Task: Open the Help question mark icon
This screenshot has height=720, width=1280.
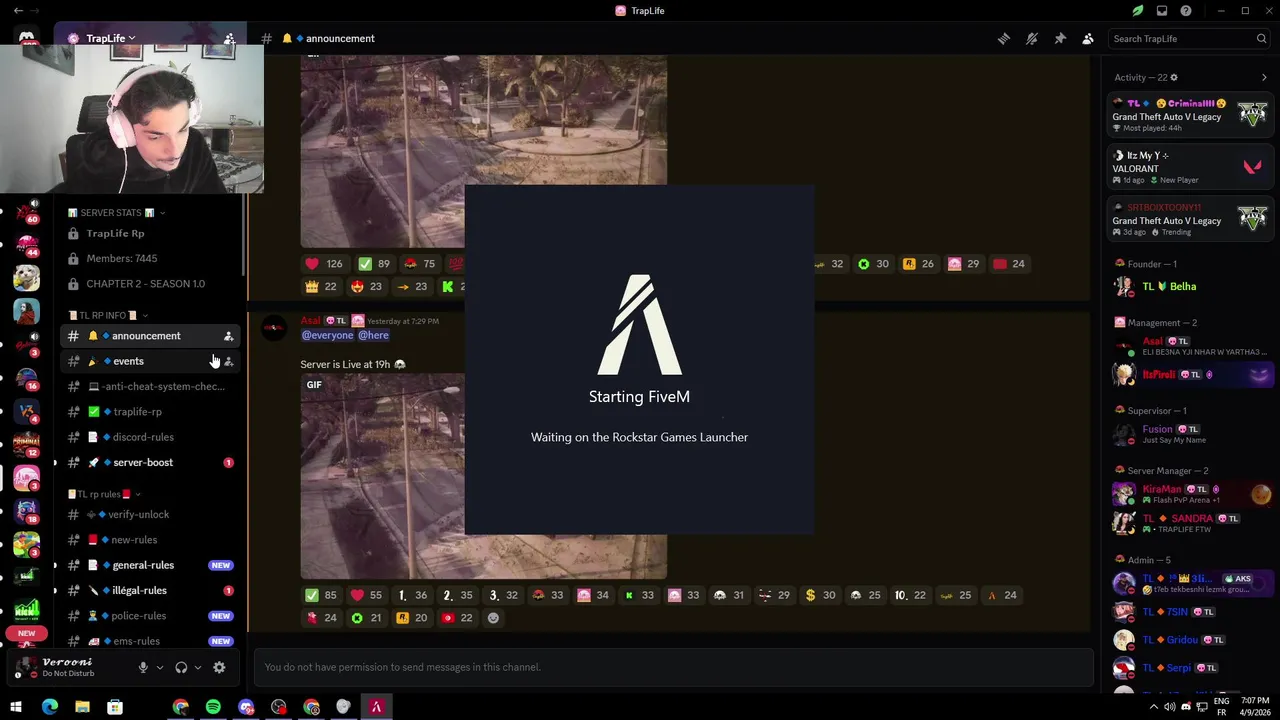Action: click(1186, 11)
